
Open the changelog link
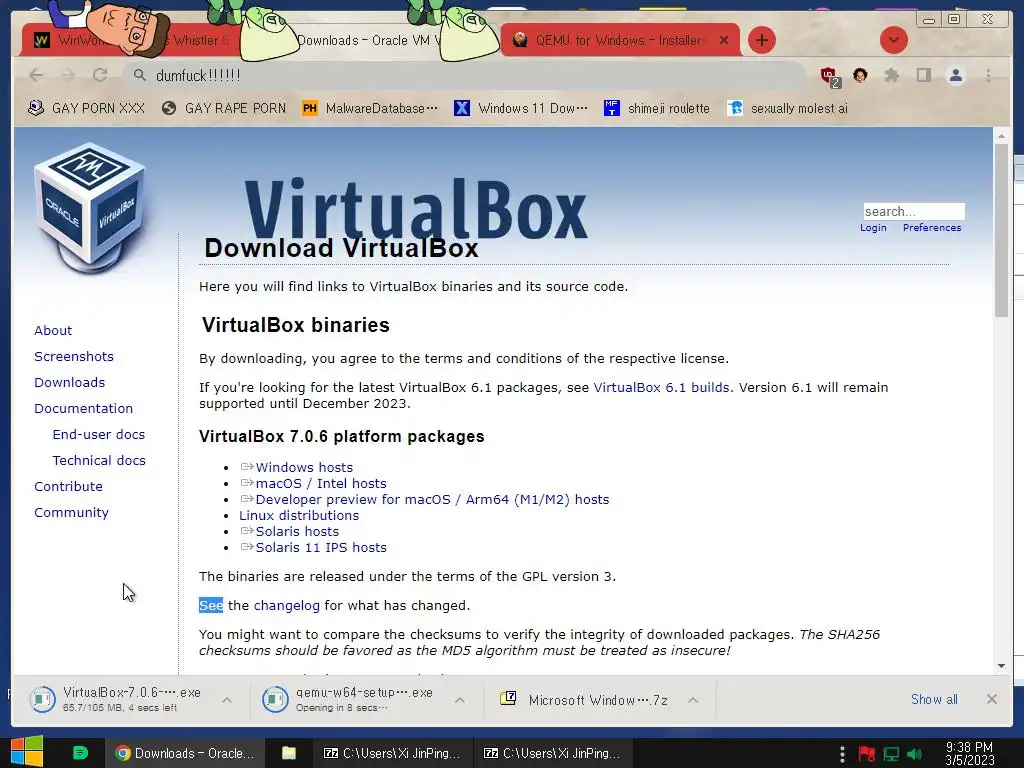coord(286,605)
